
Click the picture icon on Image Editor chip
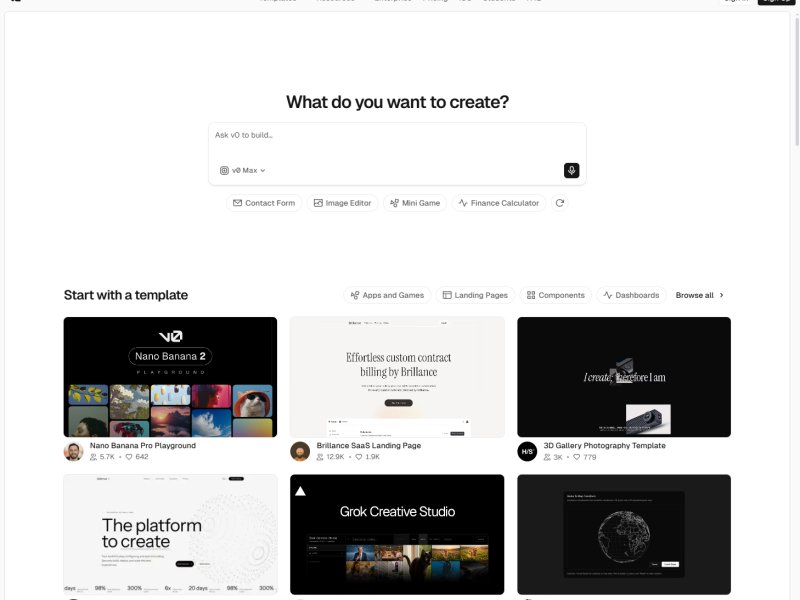tap(318, 203)
